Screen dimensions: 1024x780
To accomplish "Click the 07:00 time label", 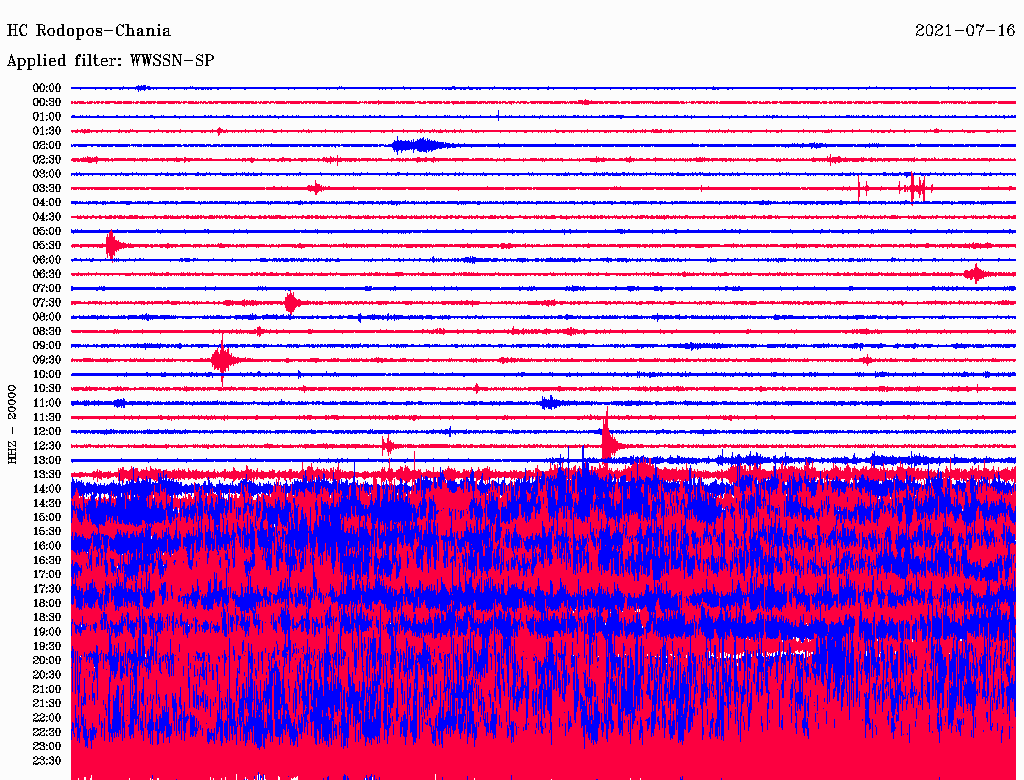I will click(47, 288).
